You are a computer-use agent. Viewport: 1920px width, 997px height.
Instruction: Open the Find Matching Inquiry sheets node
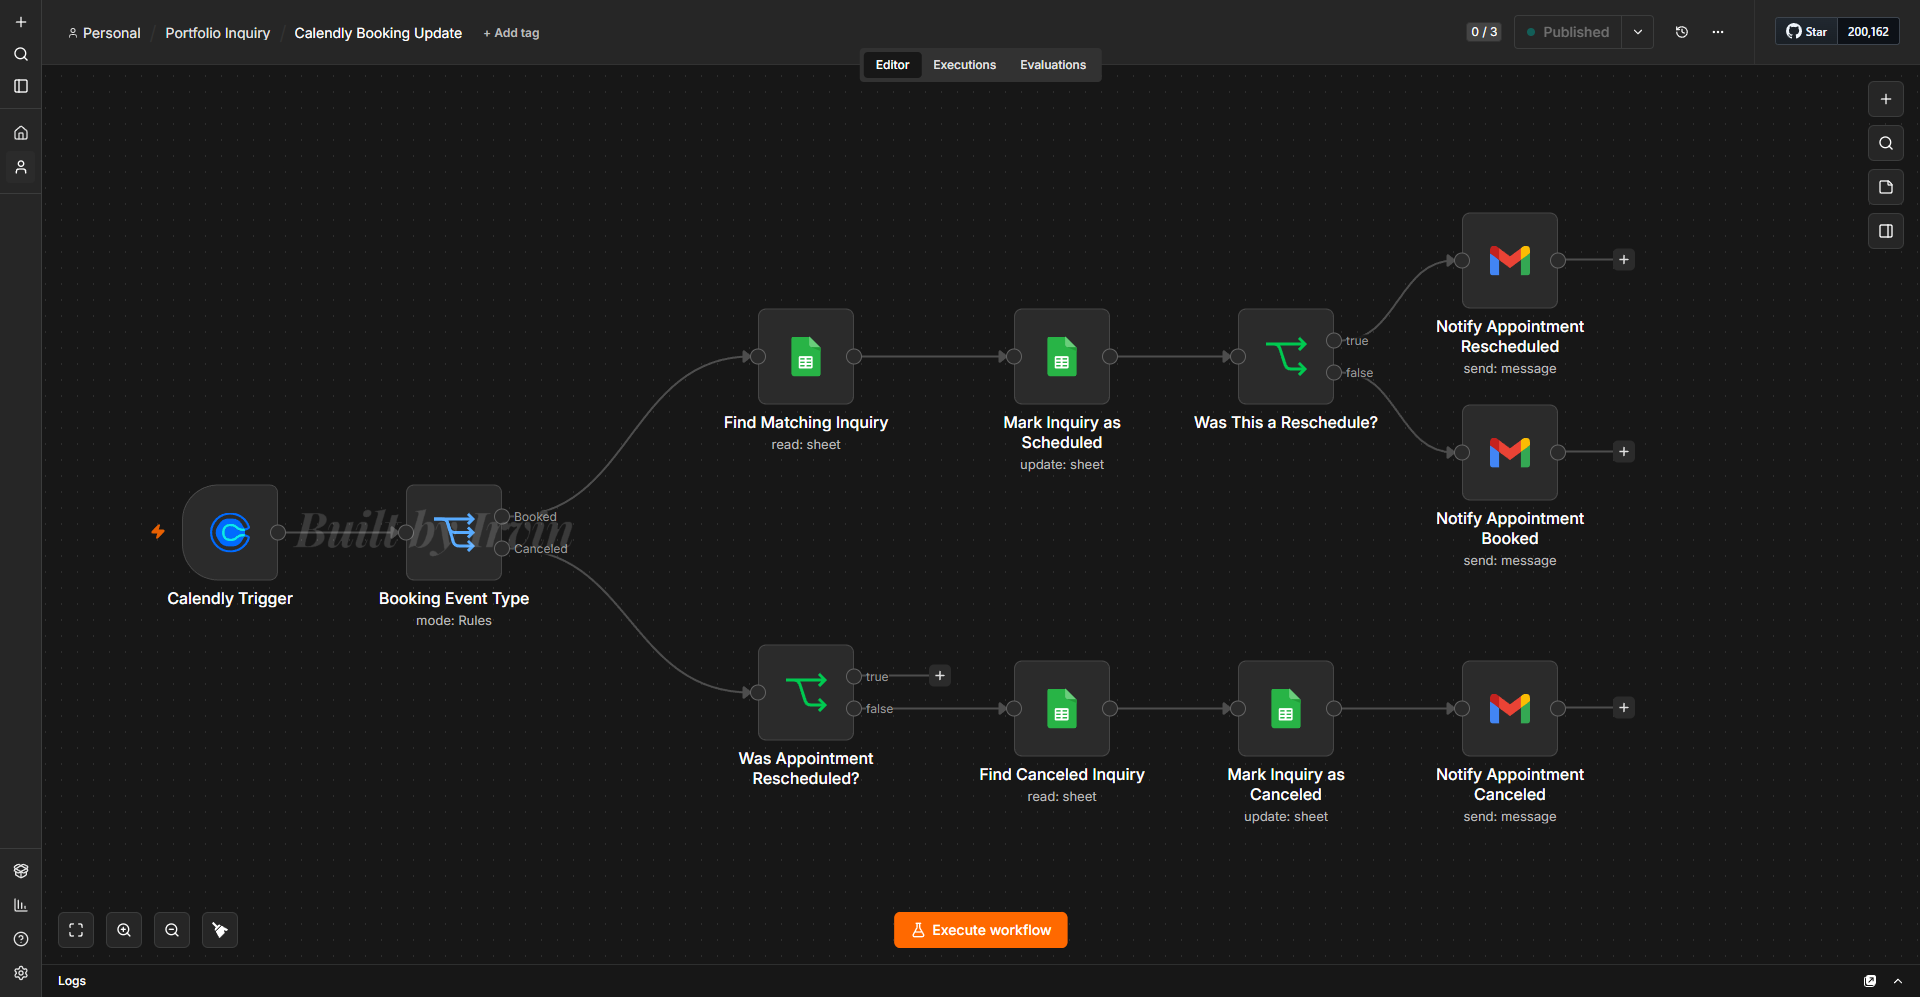(806, 356)
